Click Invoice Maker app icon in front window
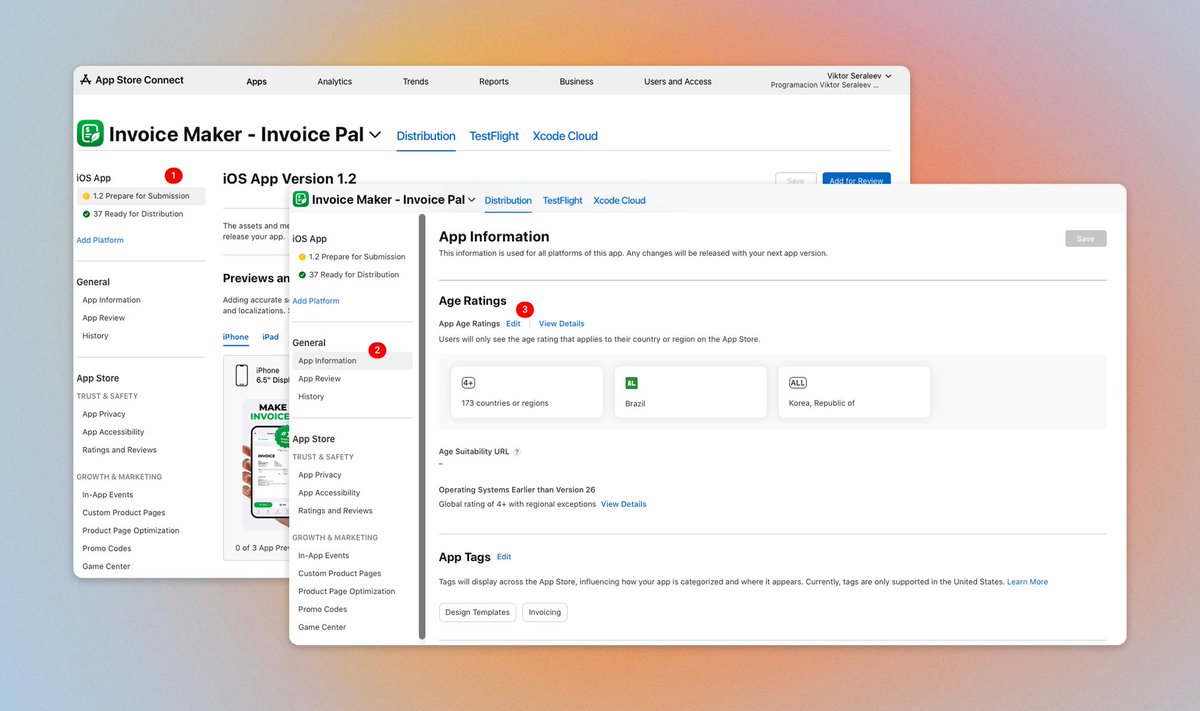Image resolution: width=1200 pixels, height=711 pixels. (300, 200)
